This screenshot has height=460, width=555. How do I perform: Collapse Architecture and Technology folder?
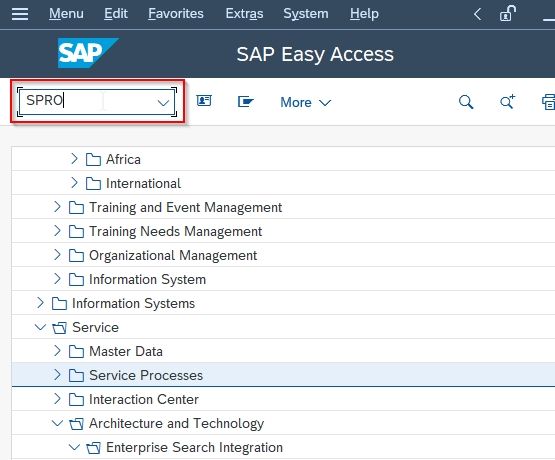click(x=57, y=423)
